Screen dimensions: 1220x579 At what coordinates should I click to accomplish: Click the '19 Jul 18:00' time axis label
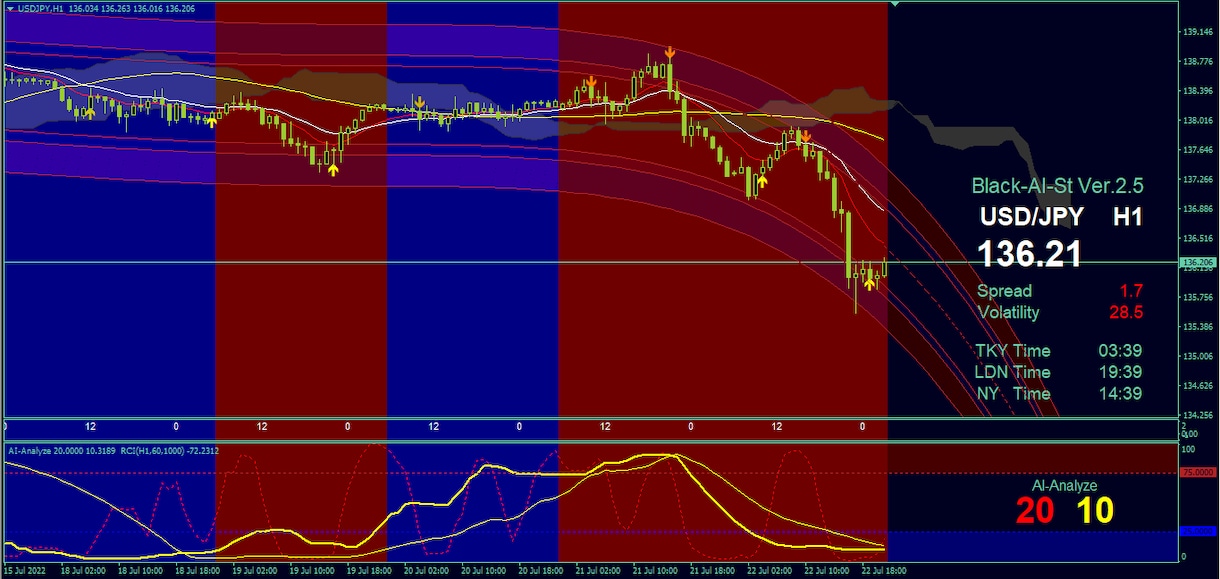[368, 570]
